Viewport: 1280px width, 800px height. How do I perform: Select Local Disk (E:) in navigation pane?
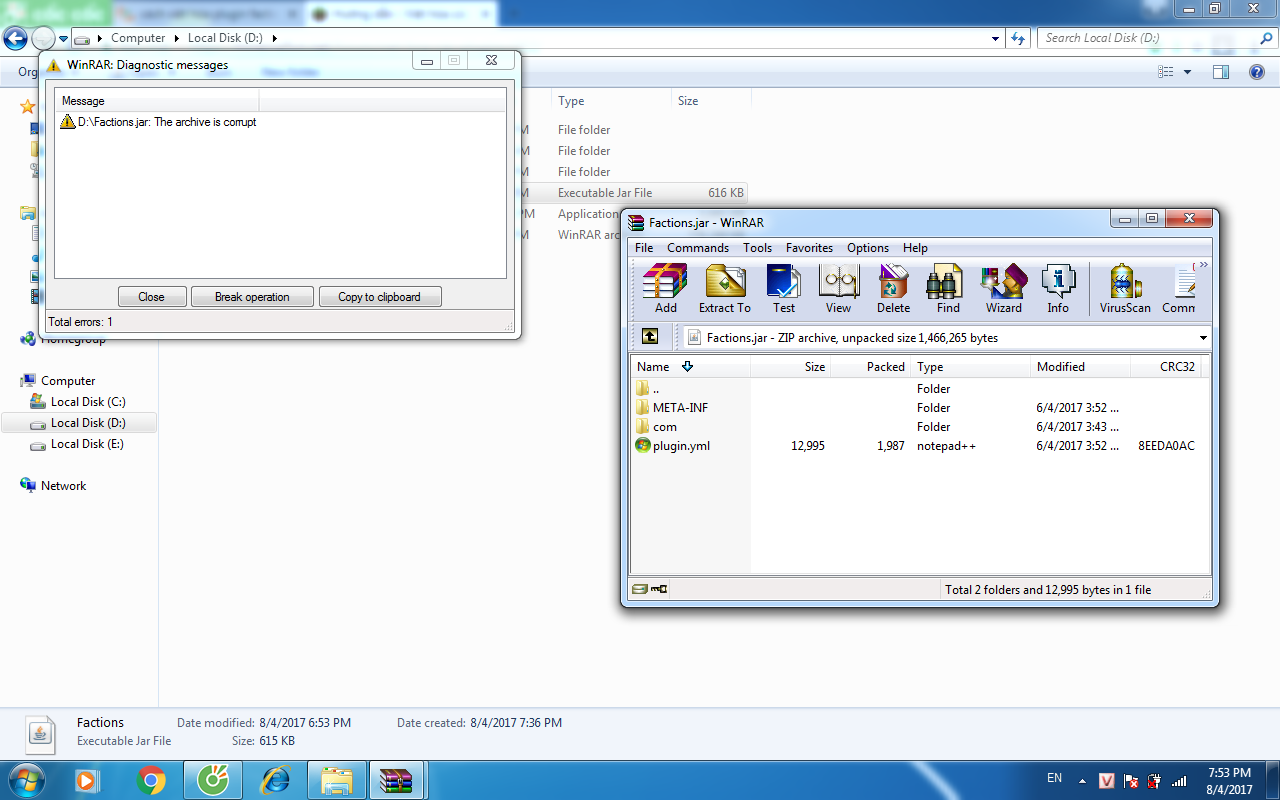(87, 444)
